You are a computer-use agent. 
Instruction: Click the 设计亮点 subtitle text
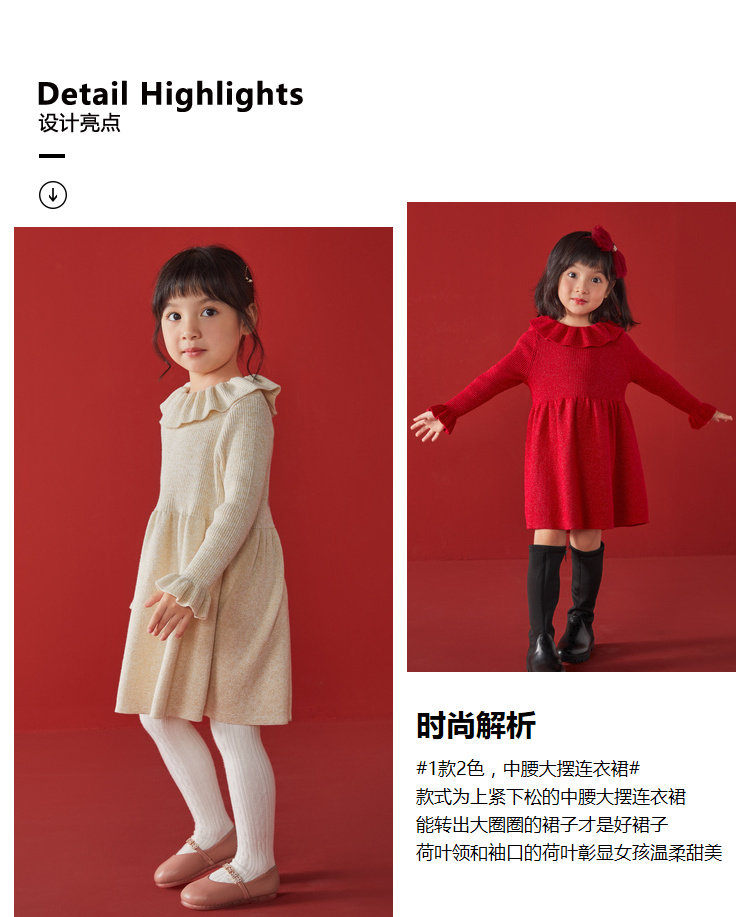80,123
